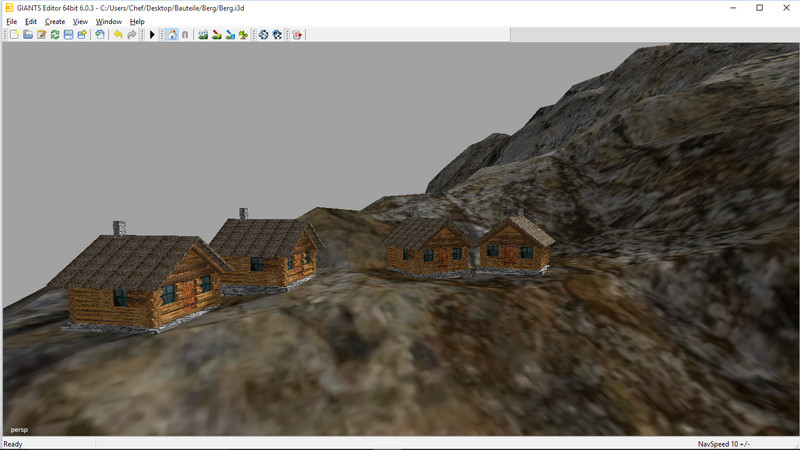Screen dimensions: 800x450
Task: Toggle the magnet snap icon
Action: click(185, 35)
